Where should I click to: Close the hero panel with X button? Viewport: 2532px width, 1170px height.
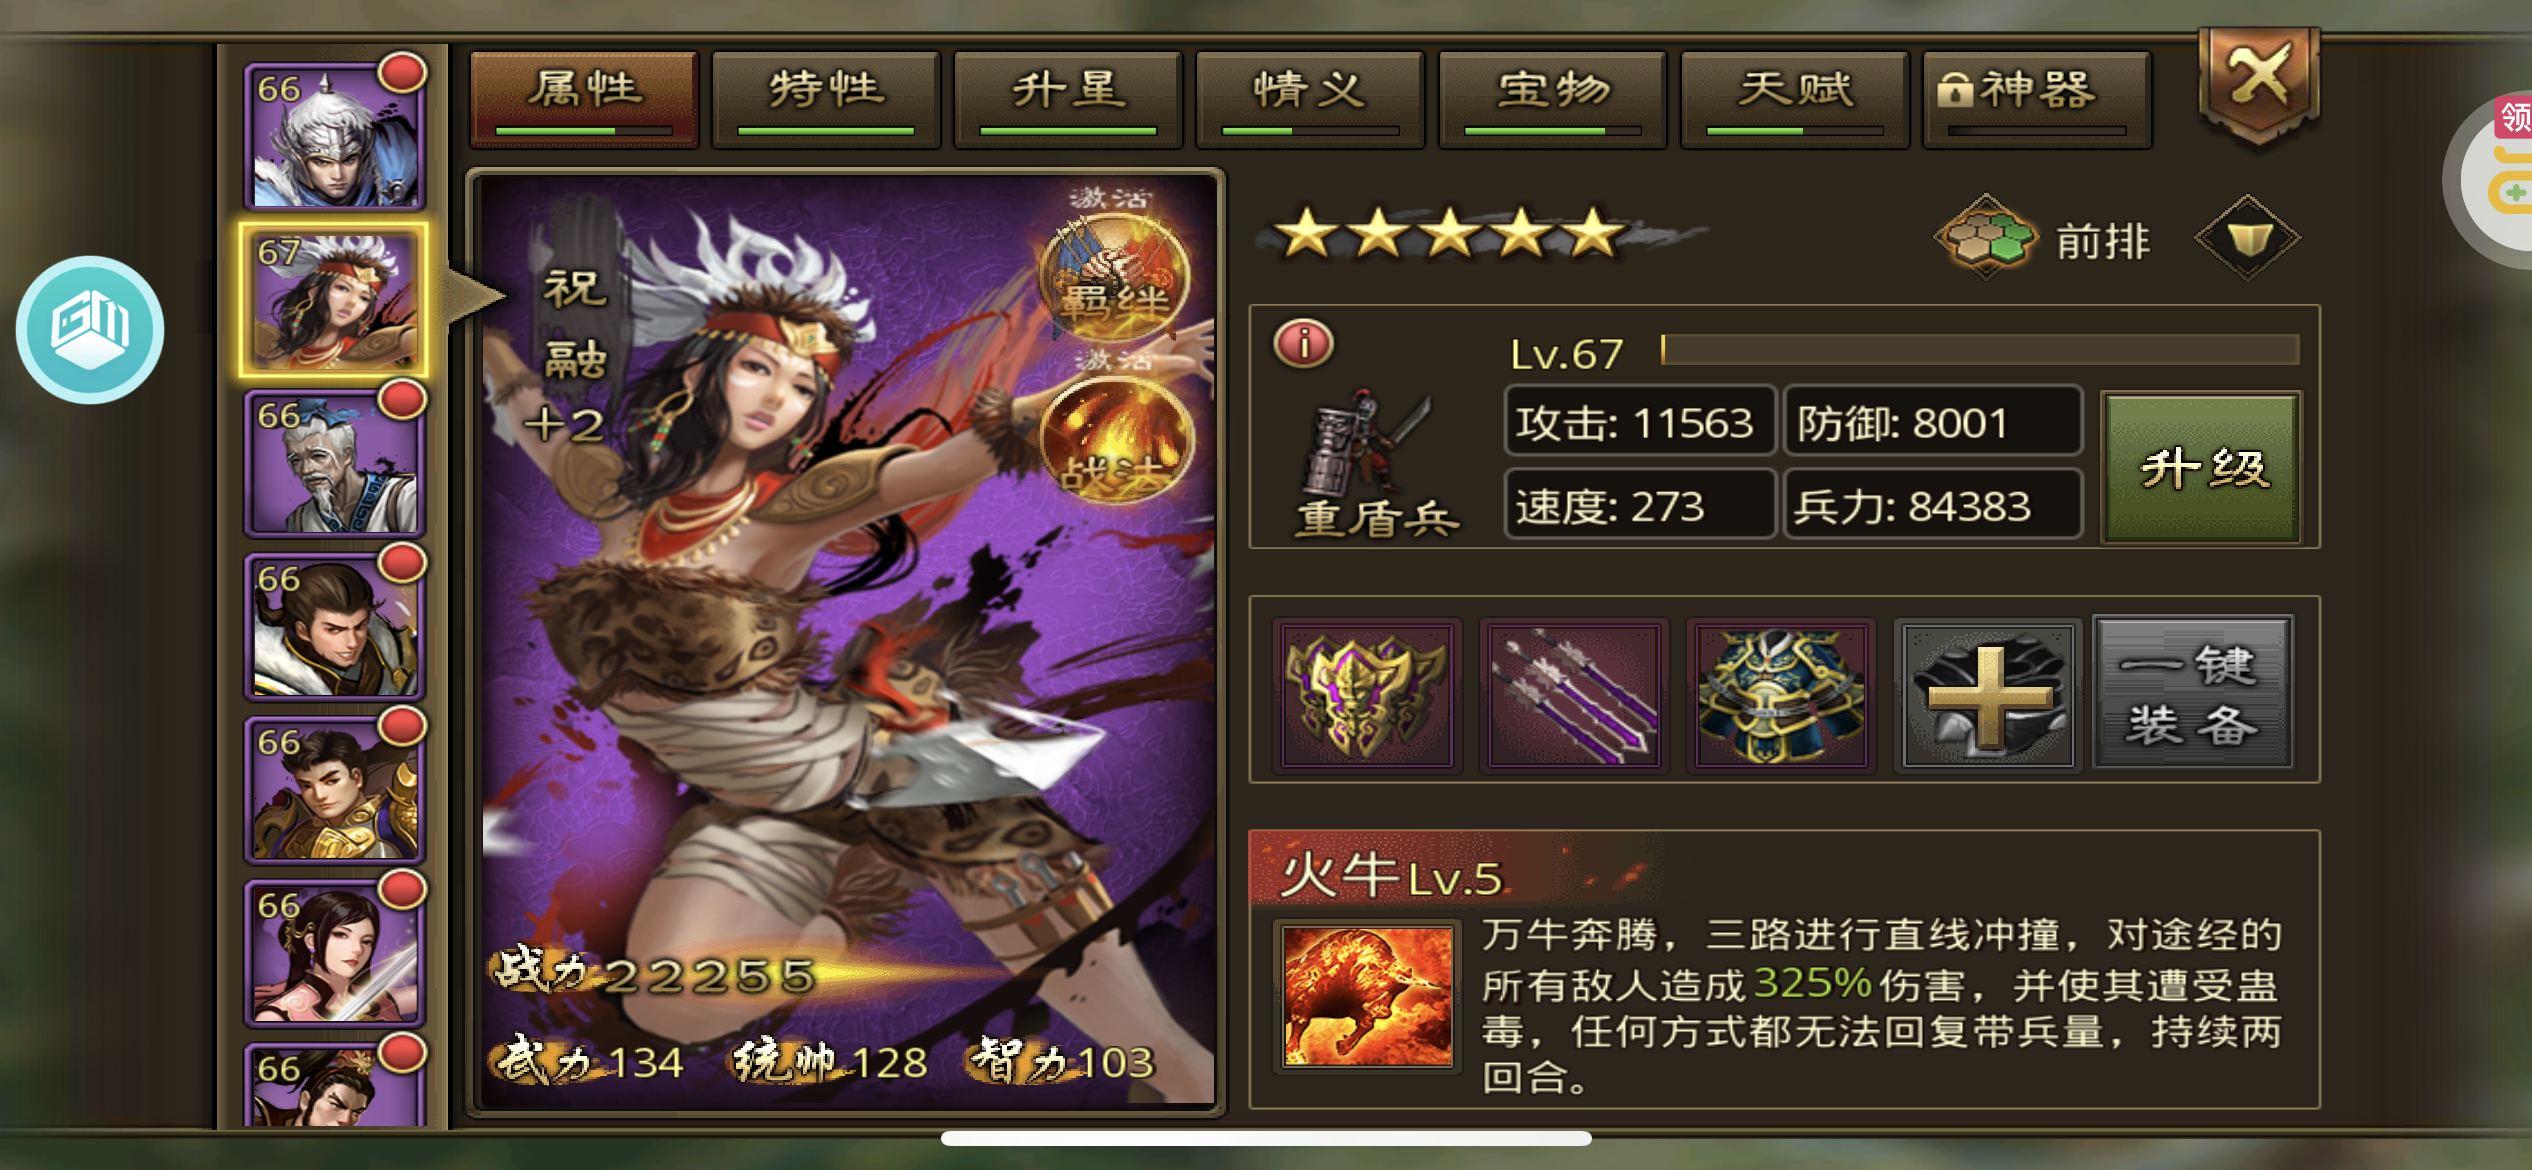pos(2258,83)
